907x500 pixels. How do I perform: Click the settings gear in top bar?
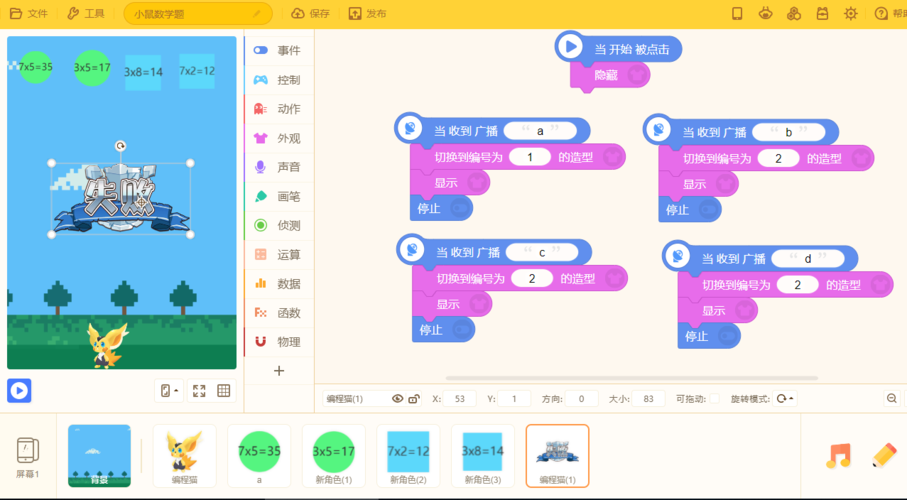point(851,14)
